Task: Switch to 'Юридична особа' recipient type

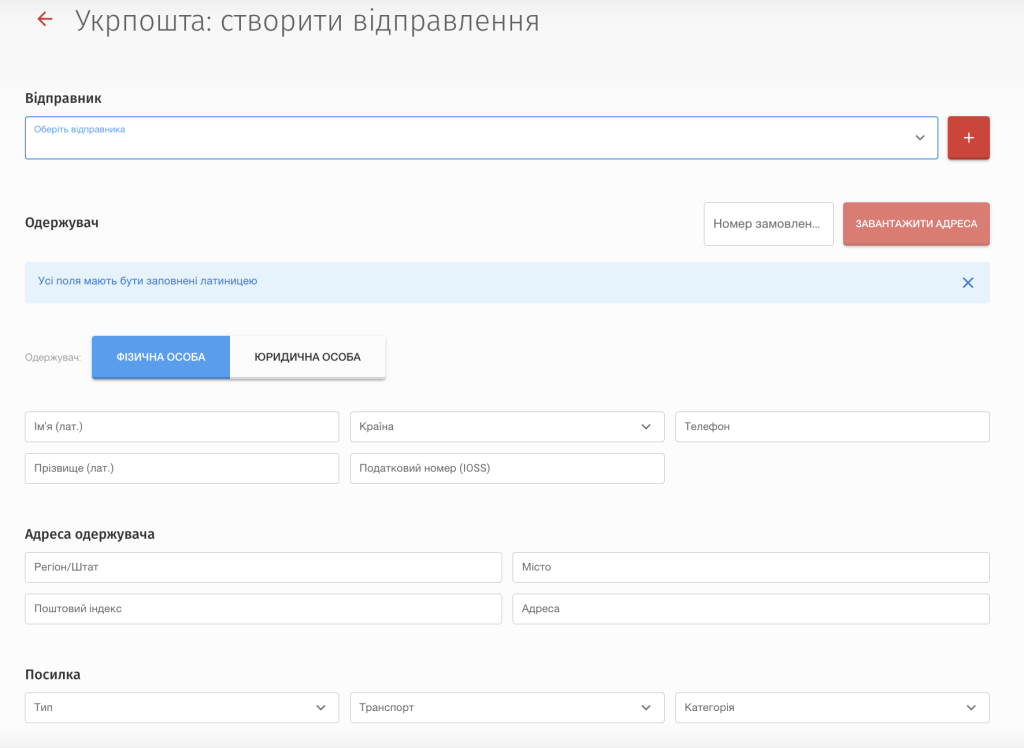Action: click(307, 357)
